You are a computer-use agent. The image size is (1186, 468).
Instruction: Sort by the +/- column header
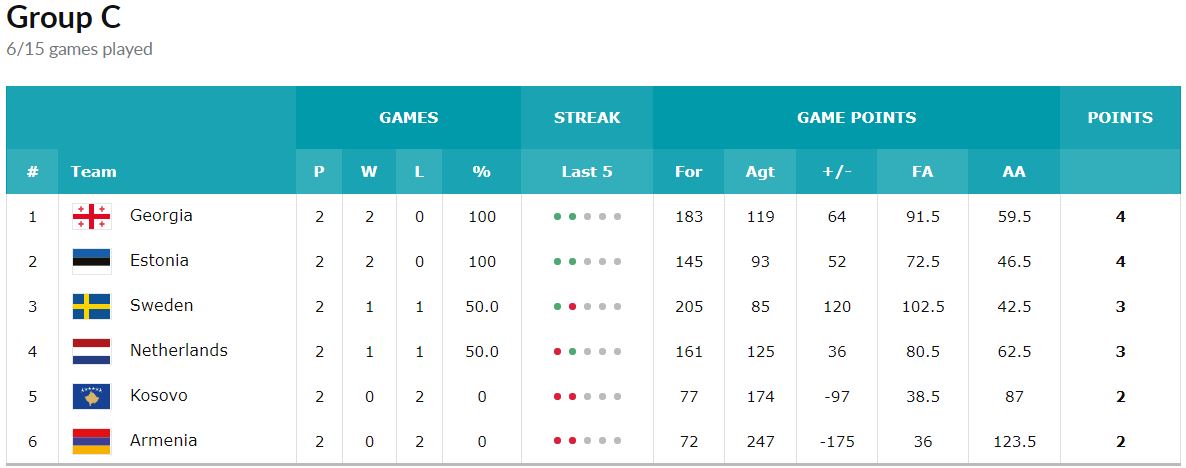(837, 172)
